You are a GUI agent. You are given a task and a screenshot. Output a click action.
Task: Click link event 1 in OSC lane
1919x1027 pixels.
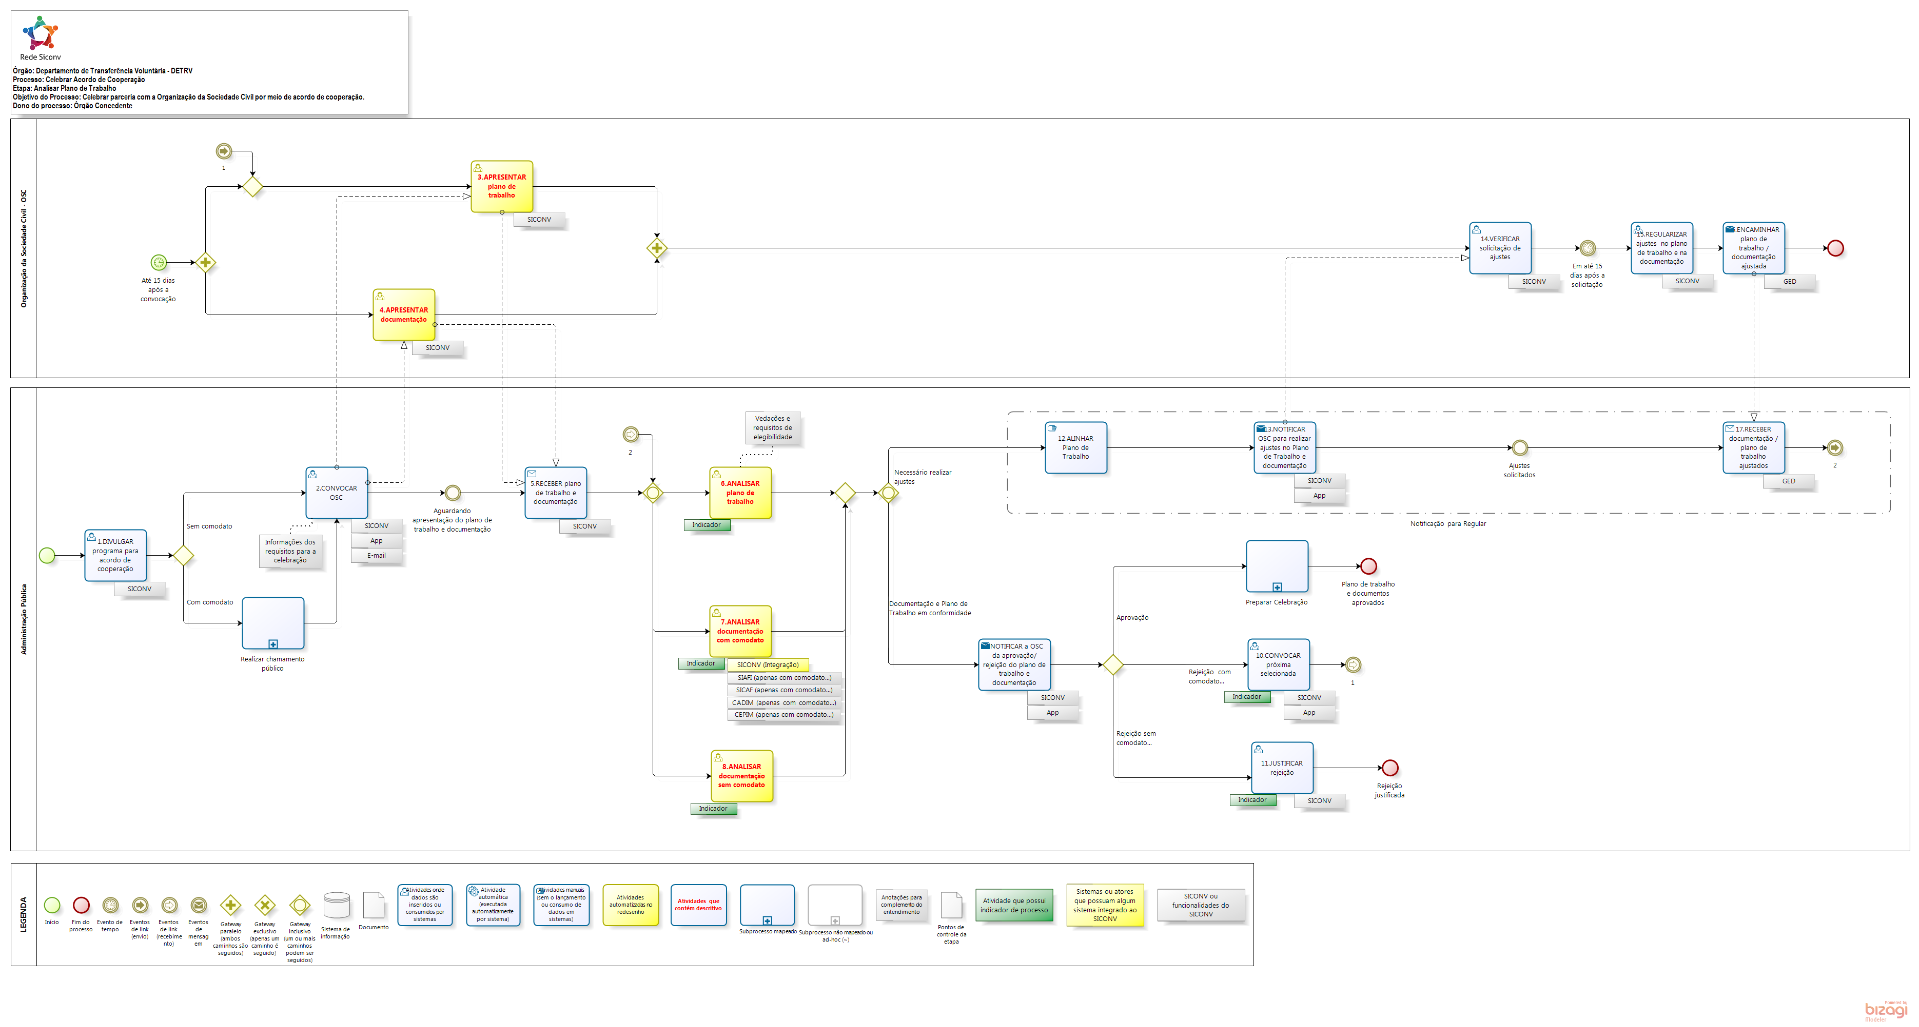[x=224, y=151]
